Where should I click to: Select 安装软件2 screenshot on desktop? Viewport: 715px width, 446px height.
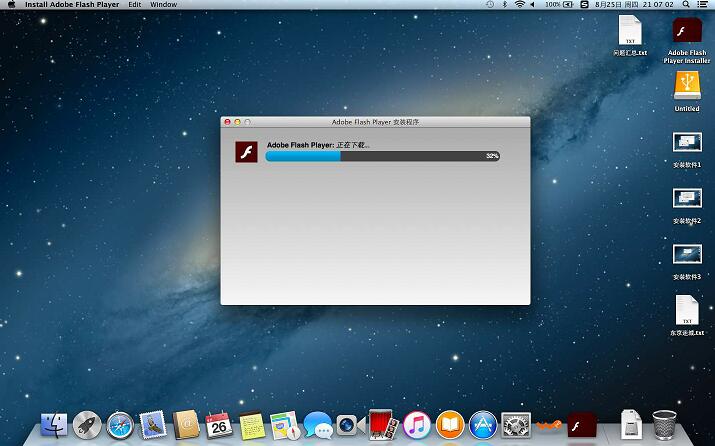tap(687, 206)
